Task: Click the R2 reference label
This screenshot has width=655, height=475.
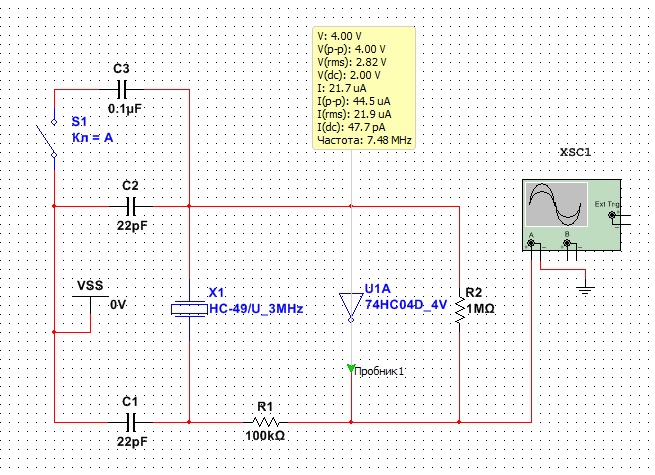Action: click(x=474, y=292)
